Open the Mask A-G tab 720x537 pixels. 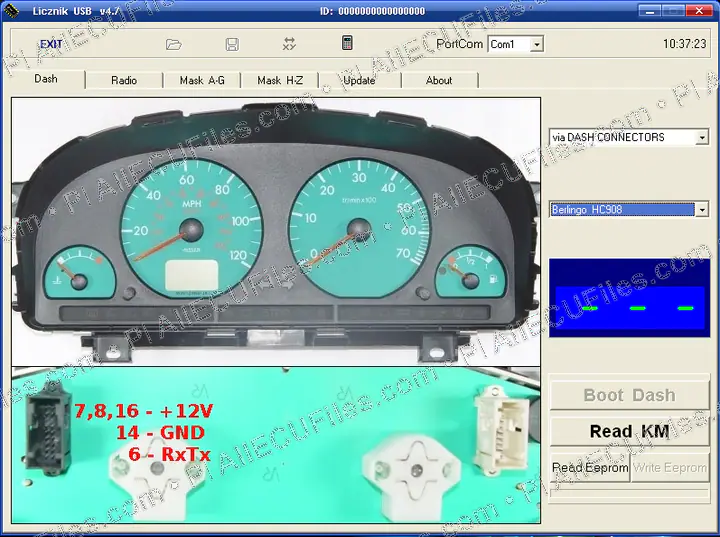202,80
